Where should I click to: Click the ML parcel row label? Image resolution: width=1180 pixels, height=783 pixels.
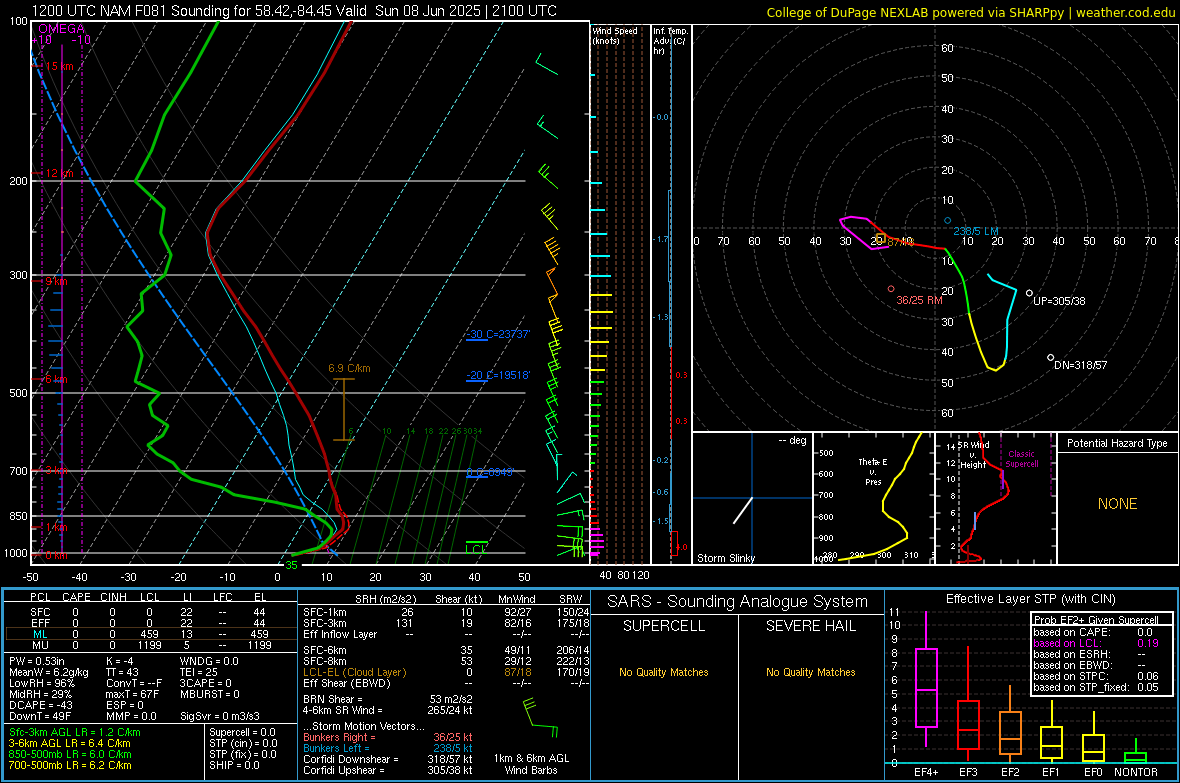coord(40,634)
